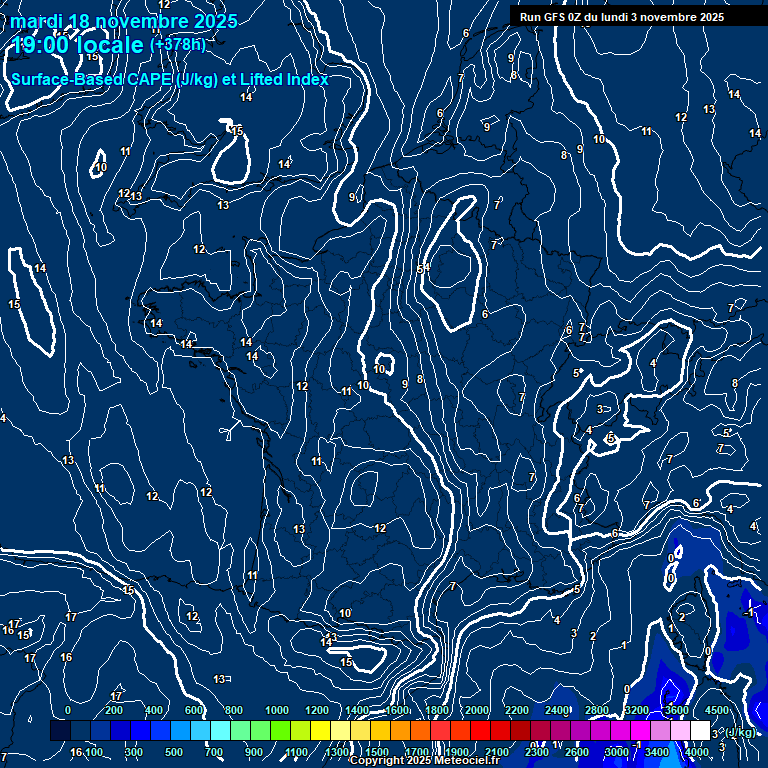Click "Surface-Based CAPE (J/kg) et Lifted Index" title
Image resolution: width=768 pixels, height=768 pixels.
pos(169,79)
